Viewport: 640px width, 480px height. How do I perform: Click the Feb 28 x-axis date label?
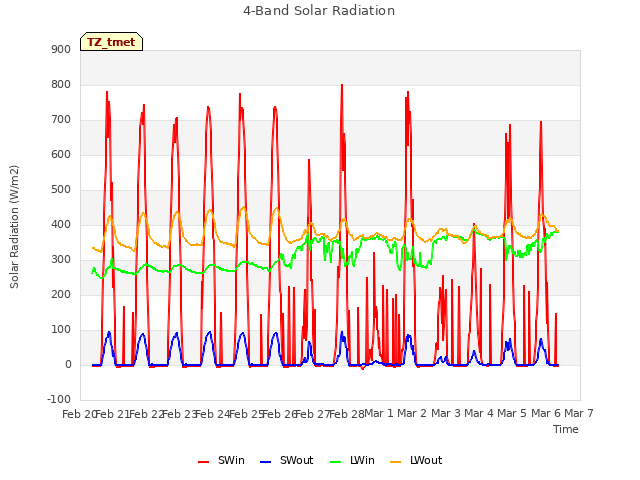click(347, 414)
